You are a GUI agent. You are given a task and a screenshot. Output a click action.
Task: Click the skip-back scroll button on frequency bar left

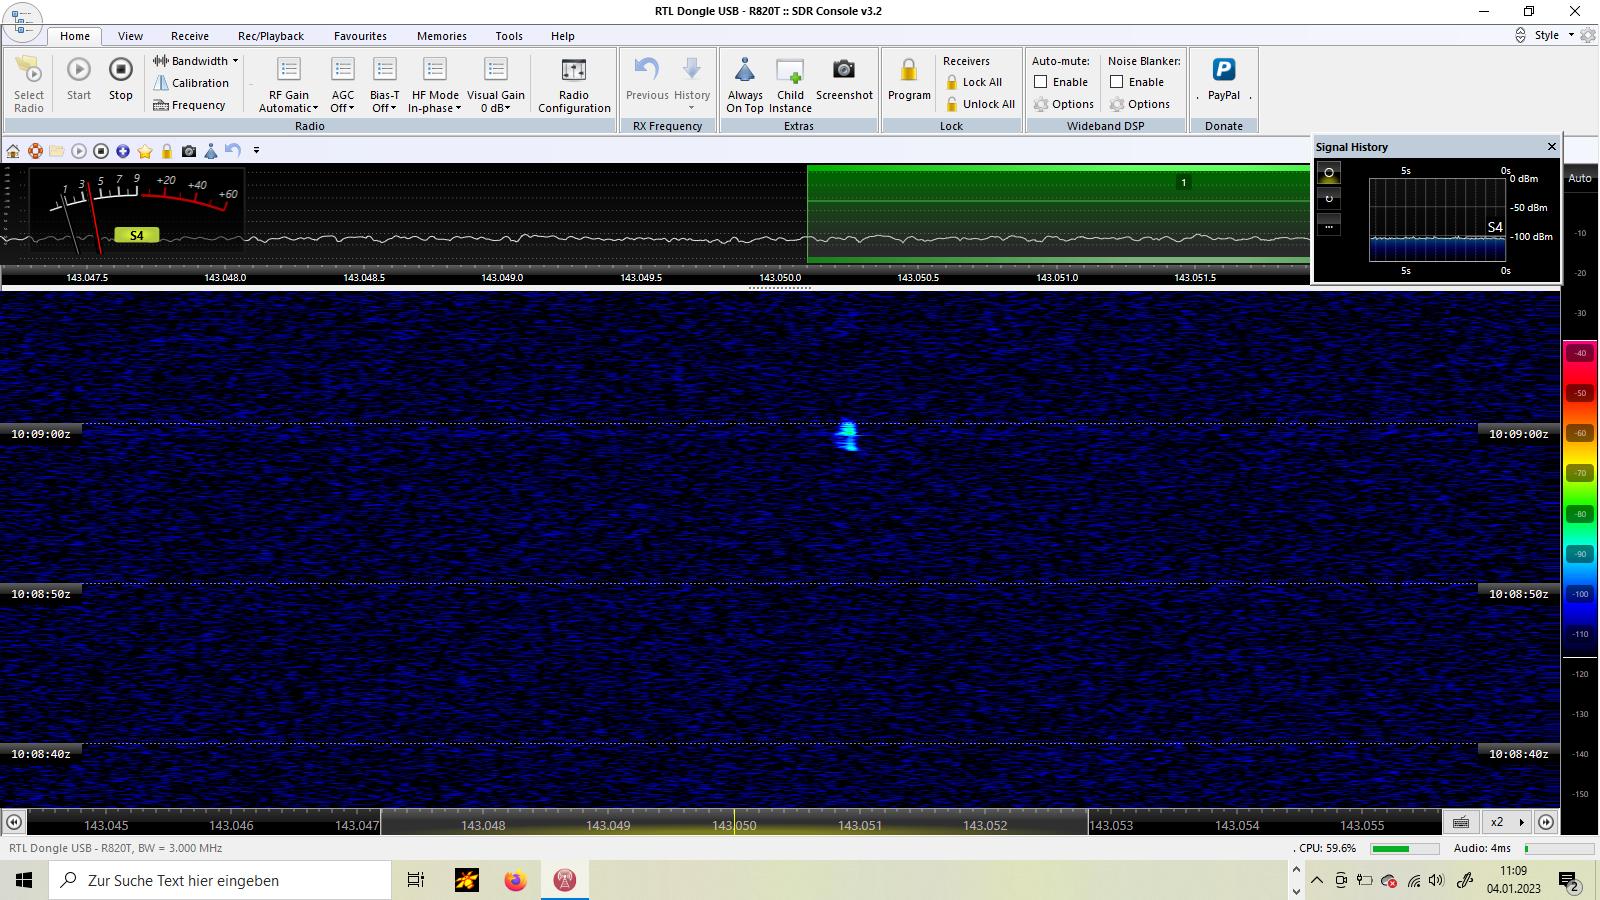click(13, 822)
